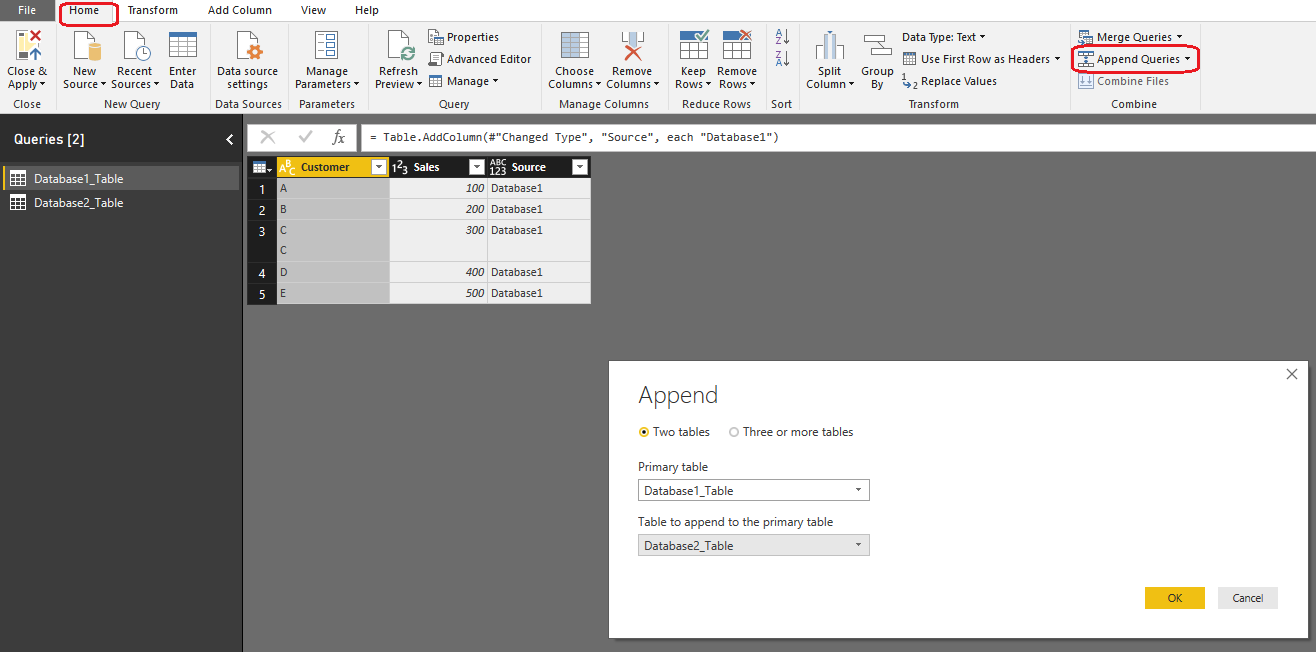Open Source column filter dropdown
The height and width of the screenshot is (652, 1316).
[579, 168]
